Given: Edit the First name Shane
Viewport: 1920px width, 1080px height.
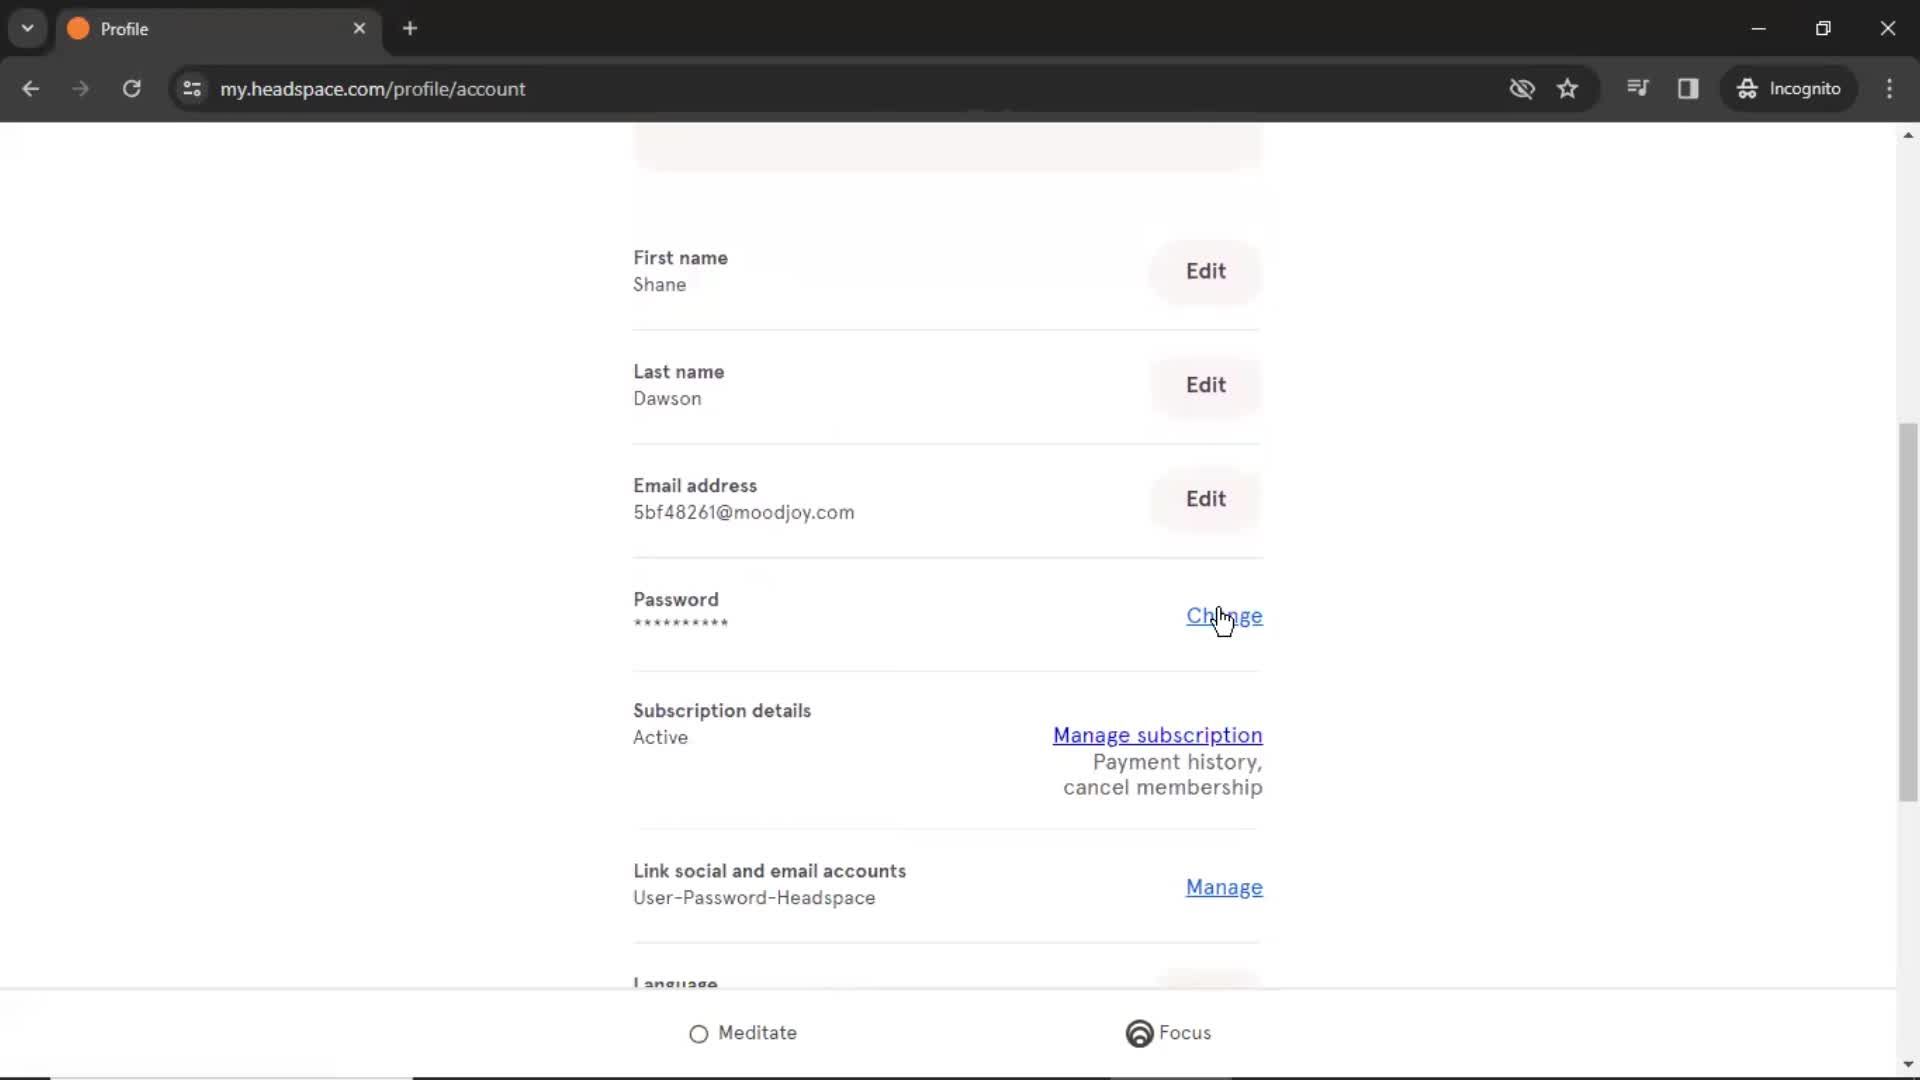Looking at the screenshot, I should coord(1205,271).
